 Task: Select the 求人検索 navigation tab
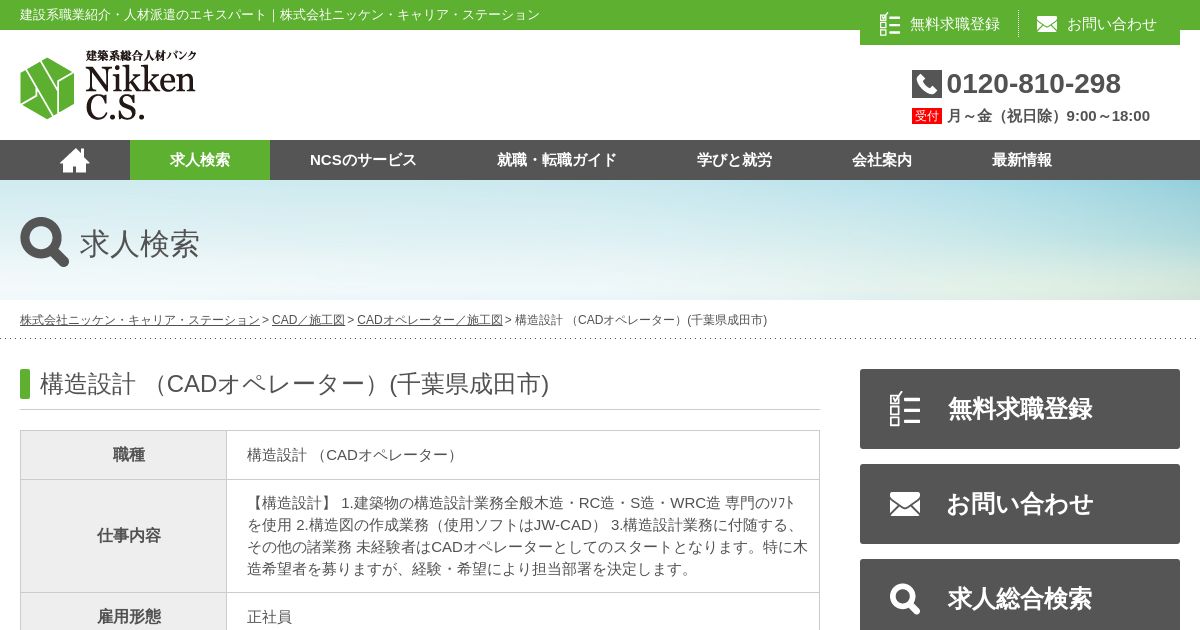(200, 160)
